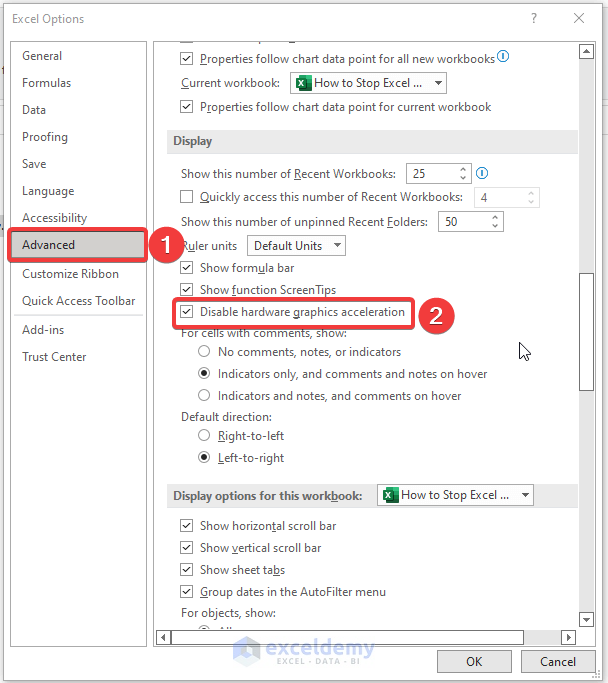Uncheck Show formula bar

186,268
